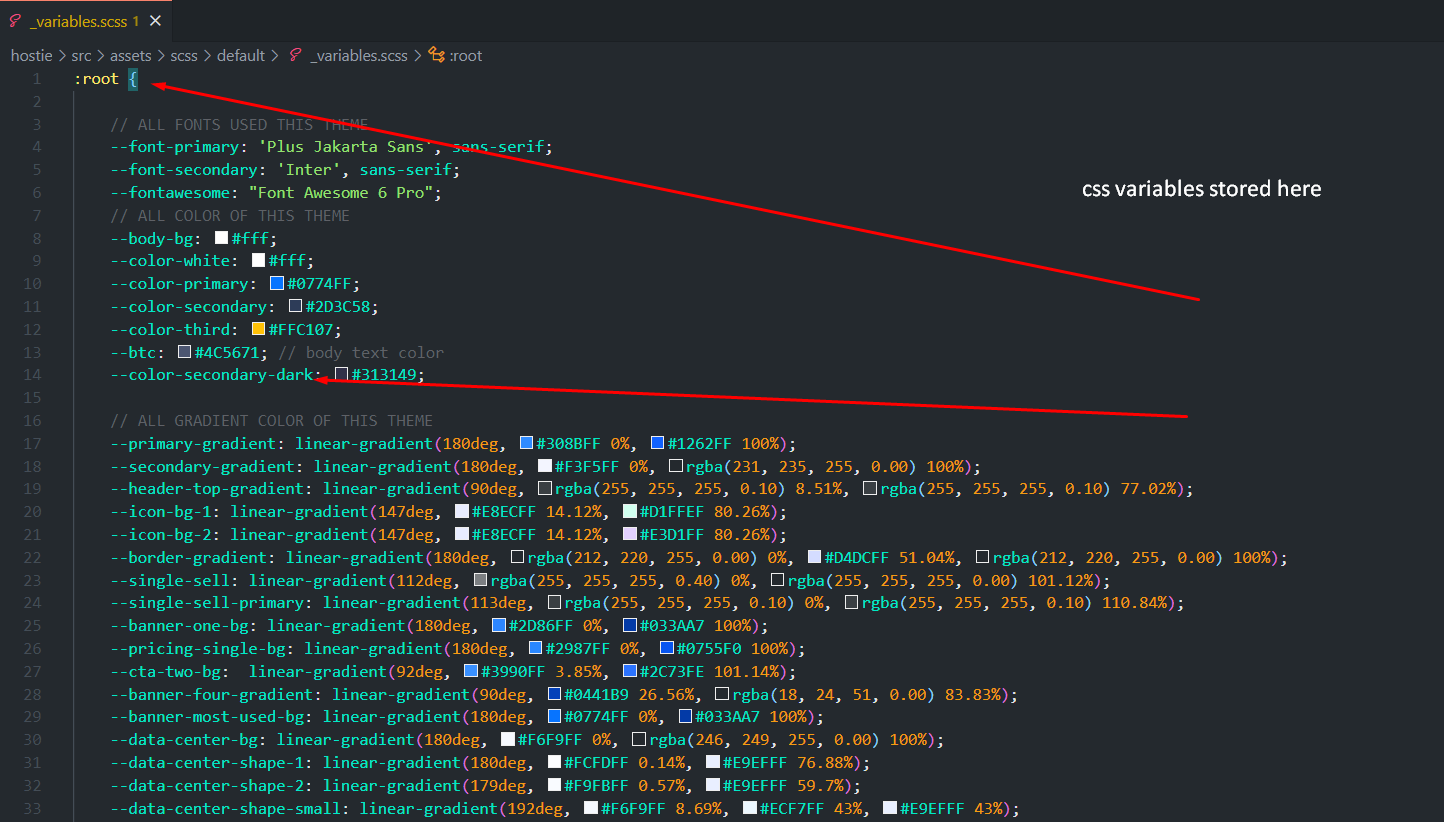
Task: Click the :root symbol icon in breadcrumbs
Action: [x=436, y=56]
